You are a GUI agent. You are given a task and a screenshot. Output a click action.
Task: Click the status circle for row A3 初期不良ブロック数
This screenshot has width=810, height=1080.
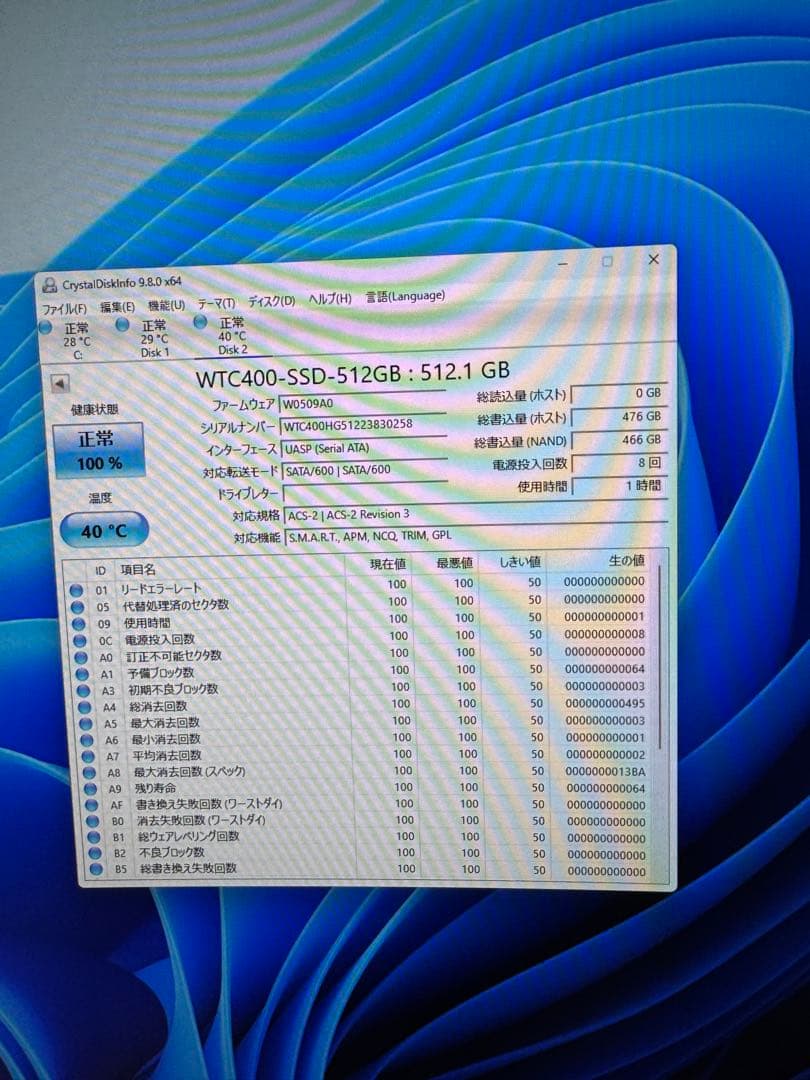pos(83,690)
